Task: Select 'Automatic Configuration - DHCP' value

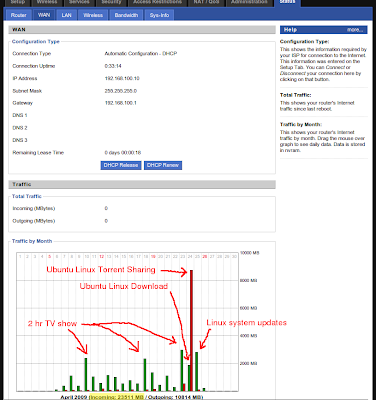Action: (x=141, y=54)
